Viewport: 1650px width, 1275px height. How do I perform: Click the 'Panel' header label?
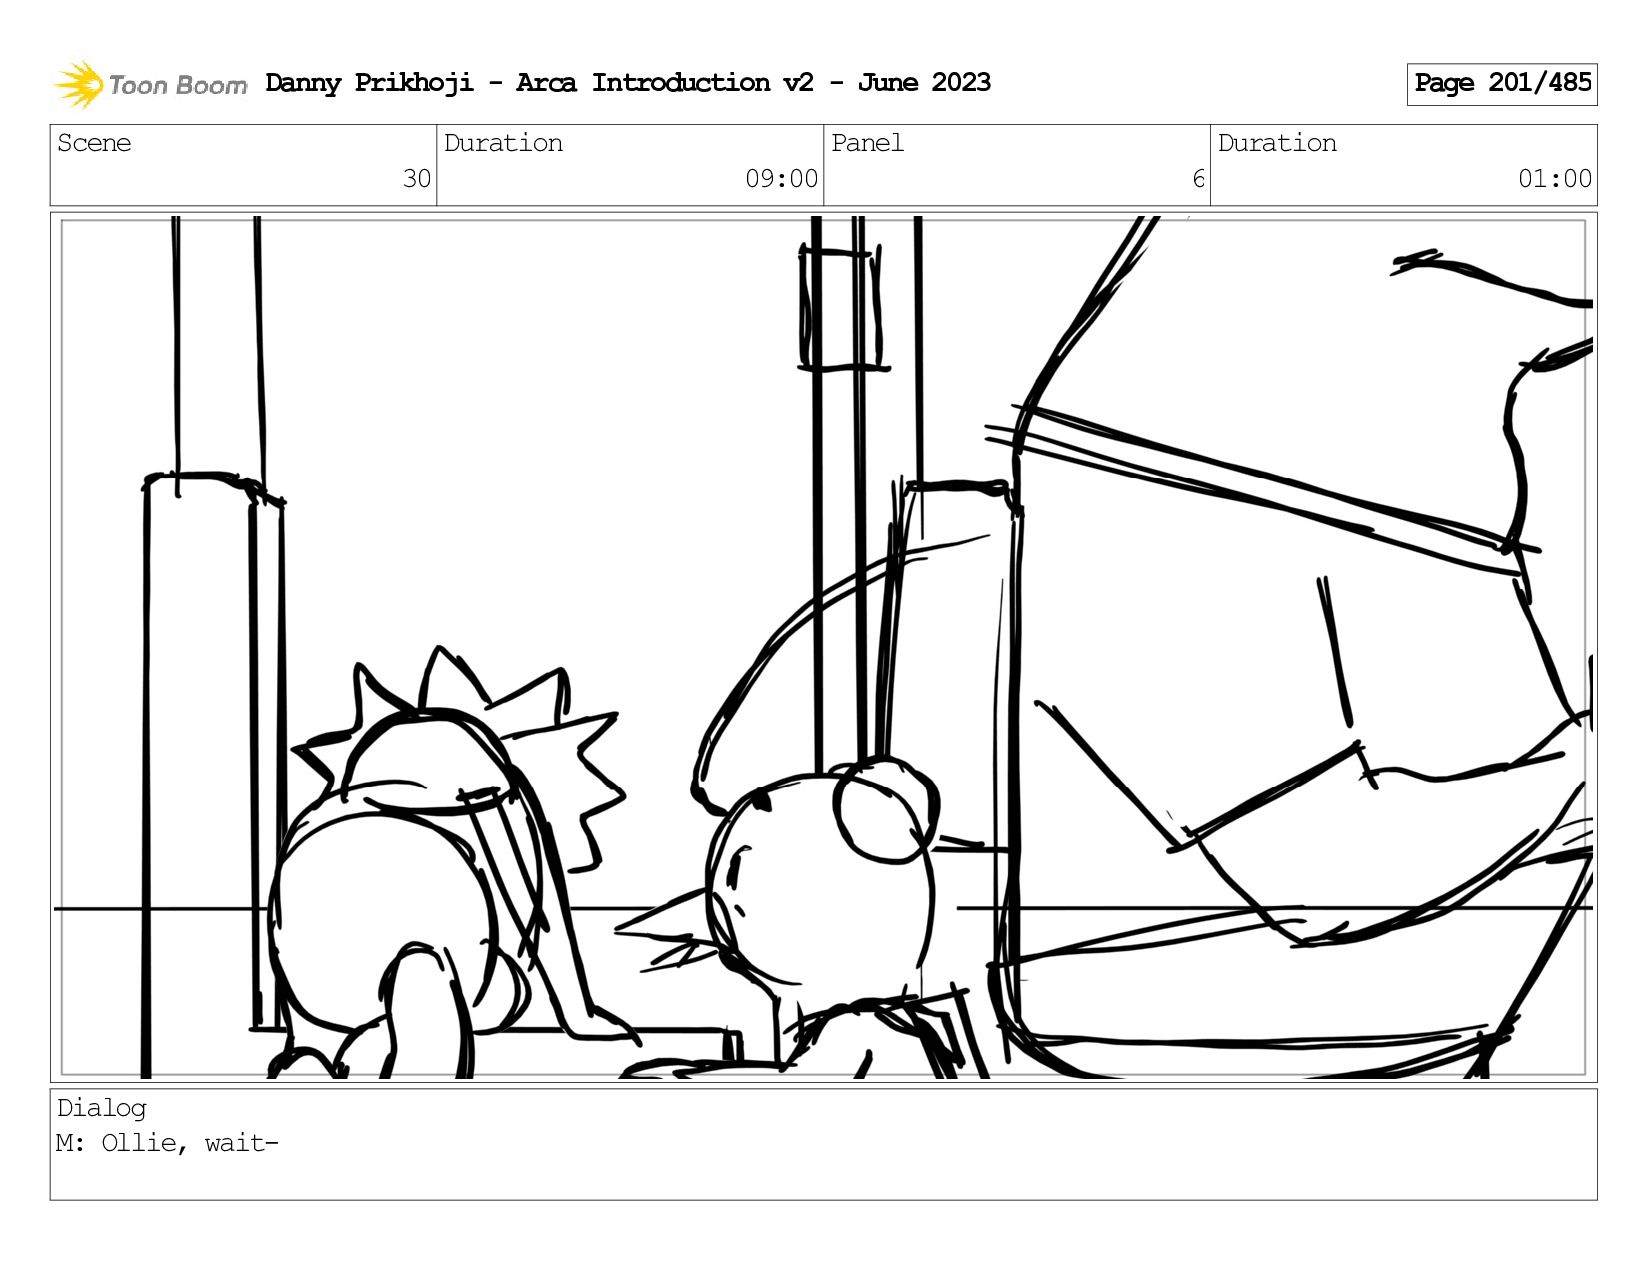pyautogui.click(x=867, y=143)
